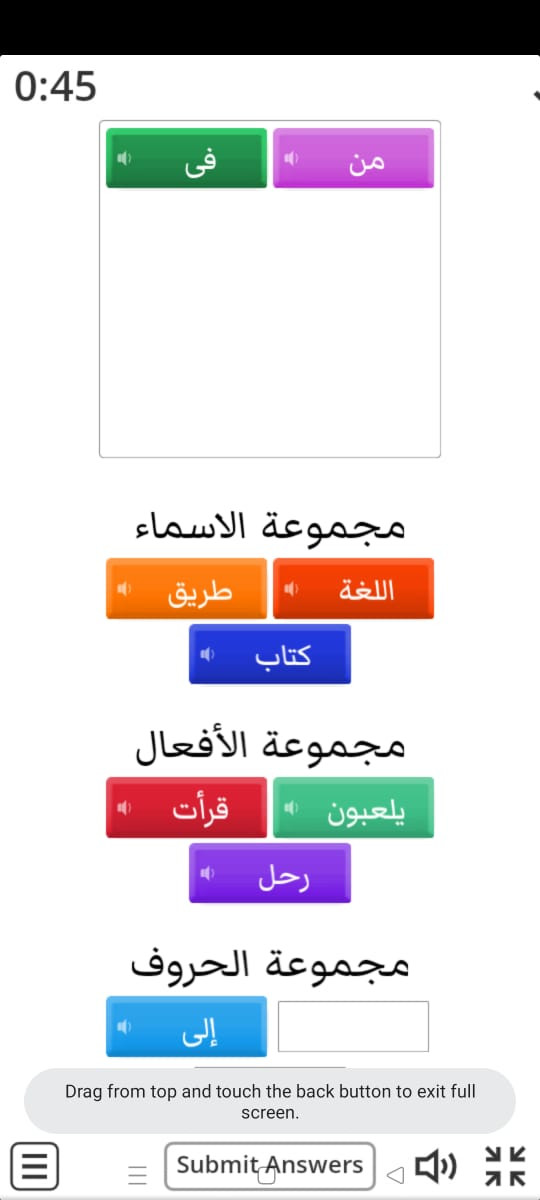This screenshot has height=1200, width=540.
Task: Tap speaker icon on orange طريق tile
Action: pyautogui.click(x=122, y=589)
